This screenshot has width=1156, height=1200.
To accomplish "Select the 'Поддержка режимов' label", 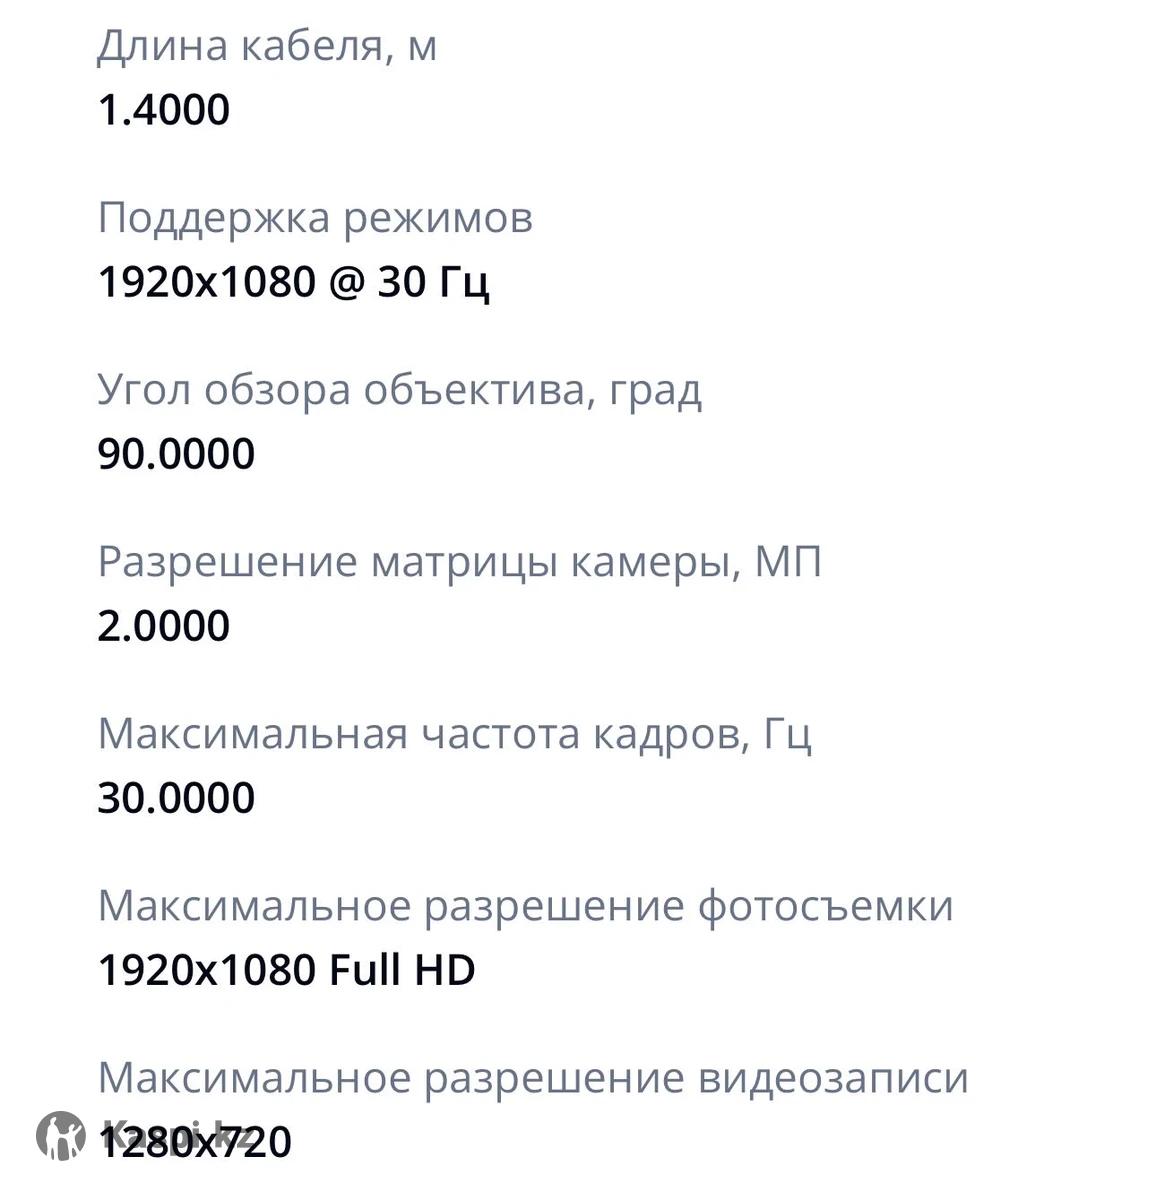I will 315,218.
